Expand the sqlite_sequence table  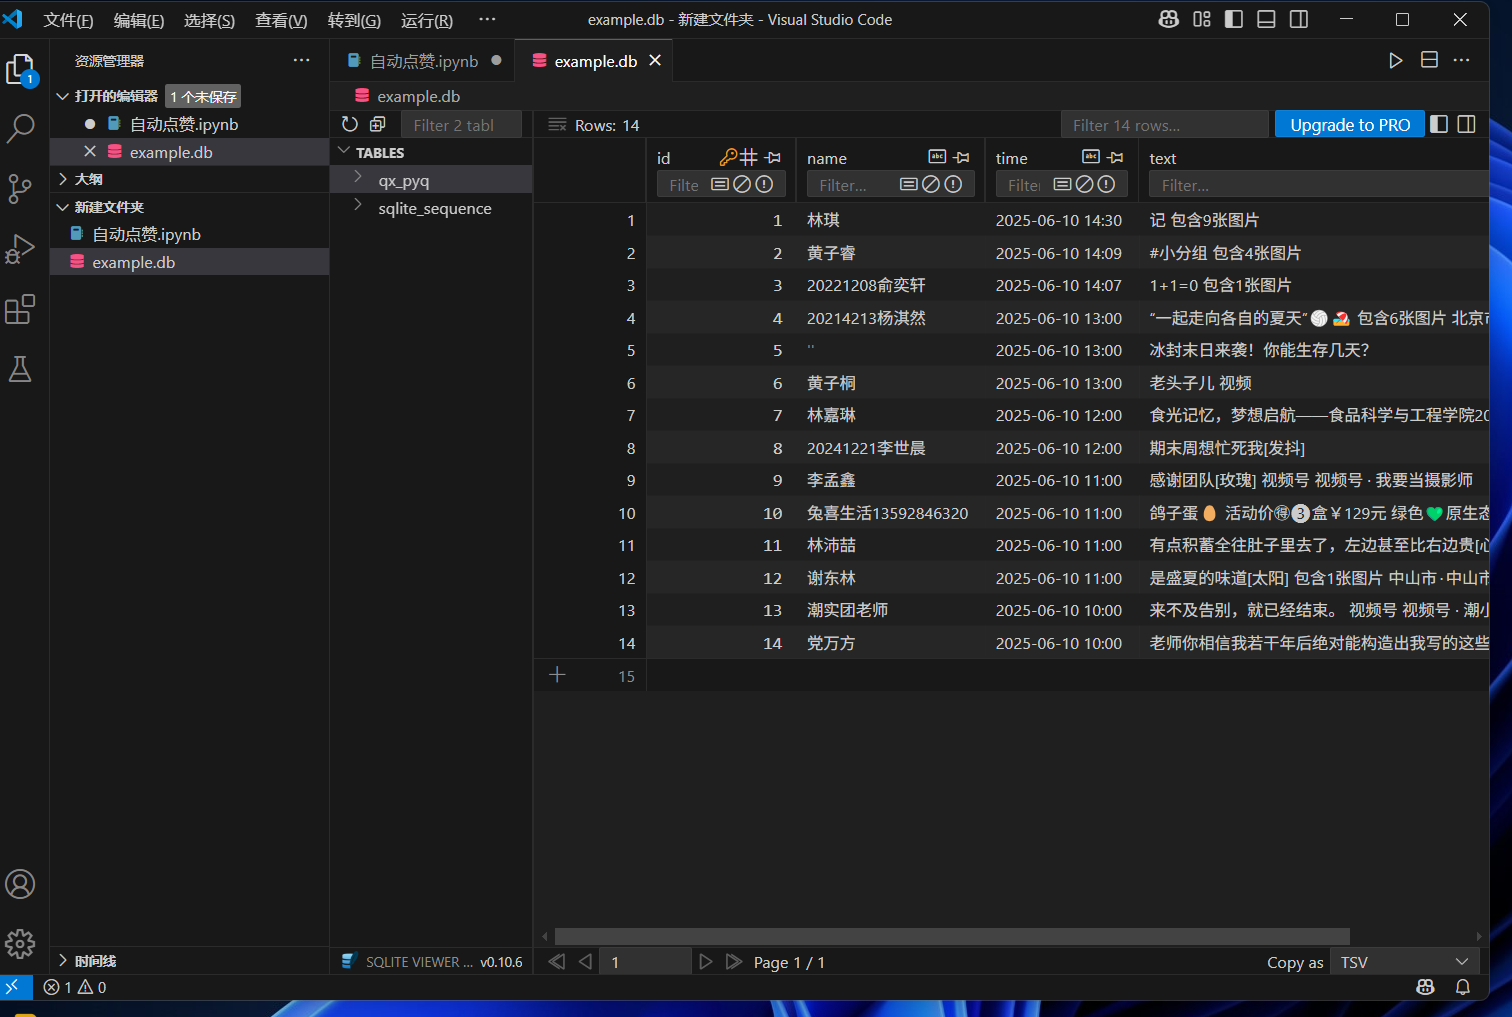click(358, 205)
